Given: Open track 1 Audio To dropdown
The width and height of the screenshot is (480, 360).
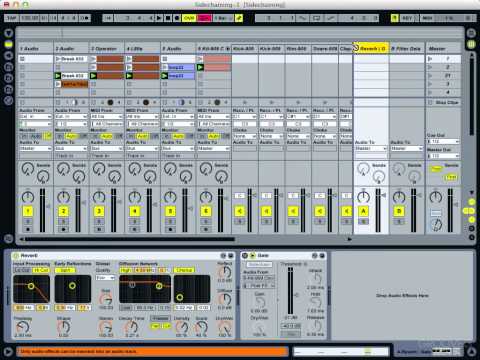Looking at the screenshot, I should pos(35,148).
